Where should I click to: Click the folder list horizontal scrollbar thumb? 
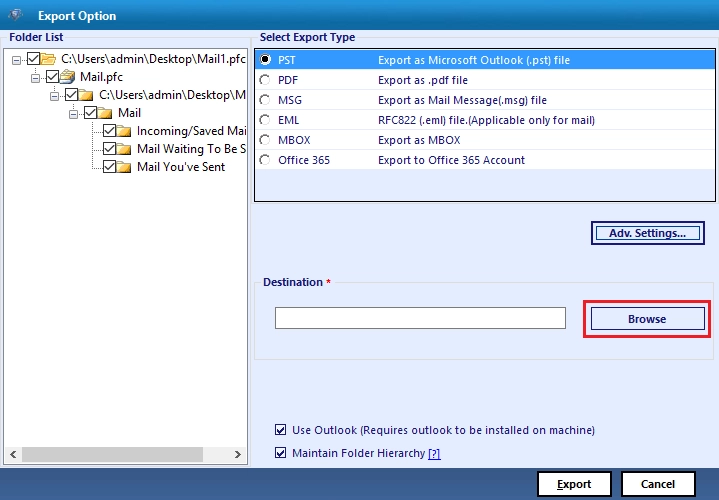(112, 454)
